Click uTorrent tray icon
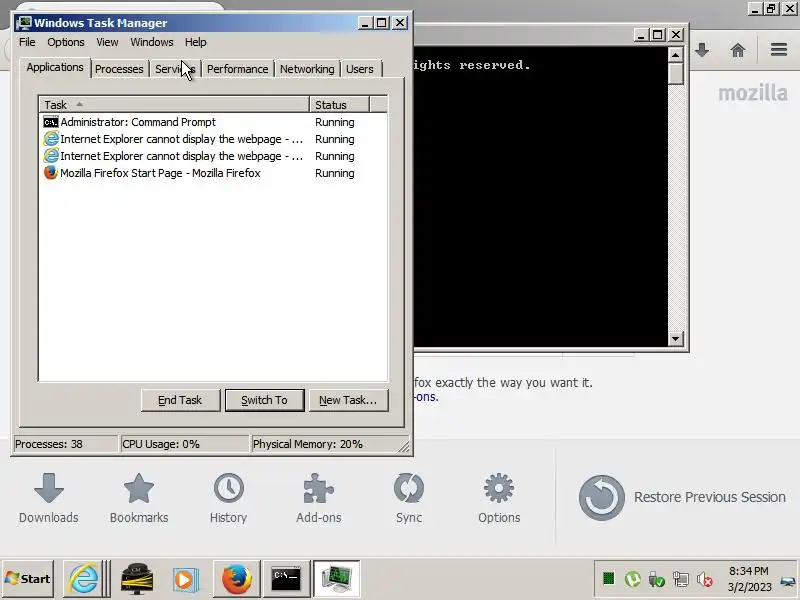 pyautogui.click(x=633, y=579)
